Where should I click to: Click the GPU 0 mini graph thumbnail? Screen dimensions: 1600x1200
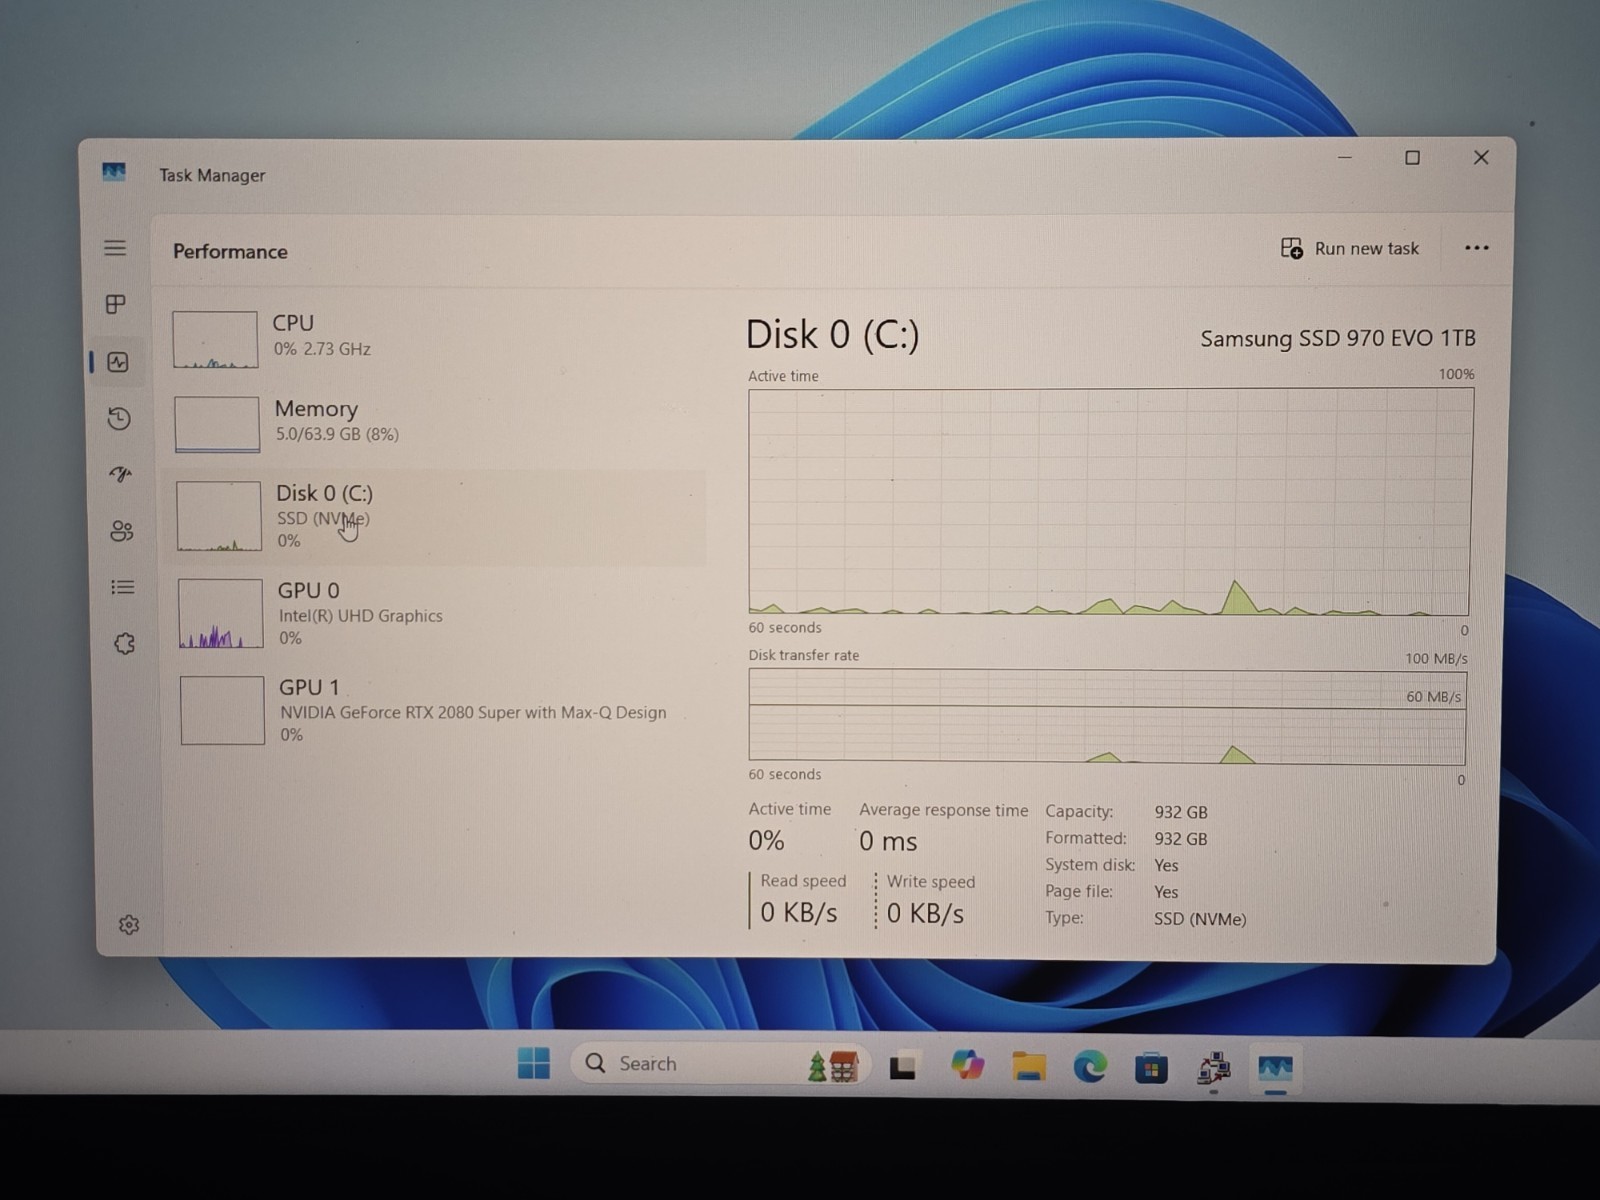[x=221, y=614]
